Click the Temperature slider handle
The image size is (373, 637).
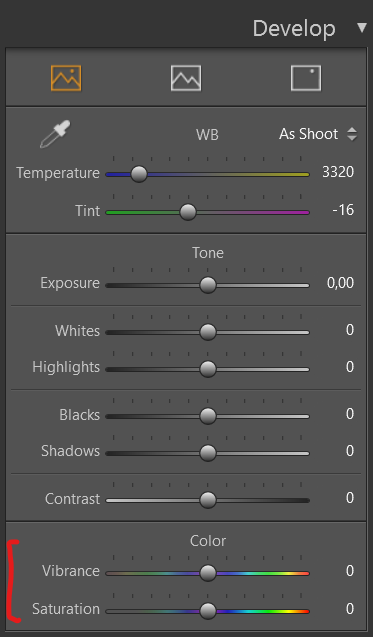click(x=139, y=174)
